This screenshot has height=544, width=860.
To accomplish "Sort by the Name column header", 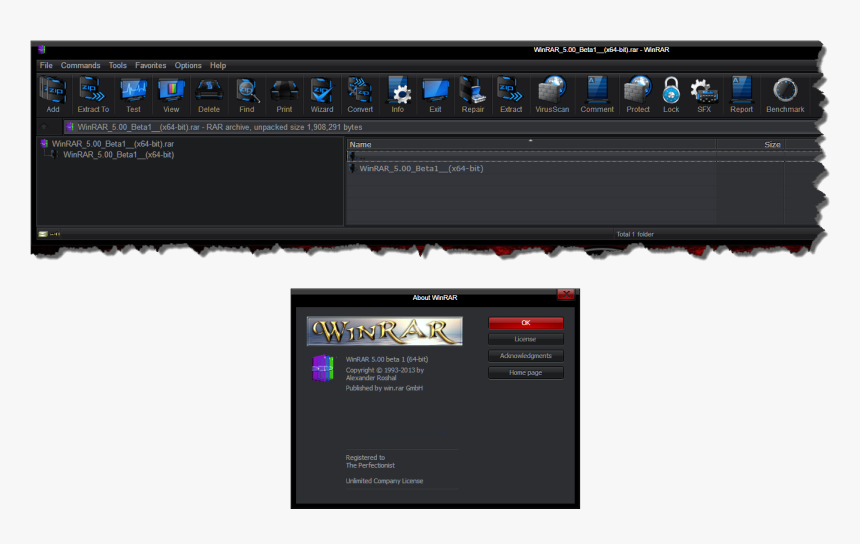I will [x=531, y=144].
